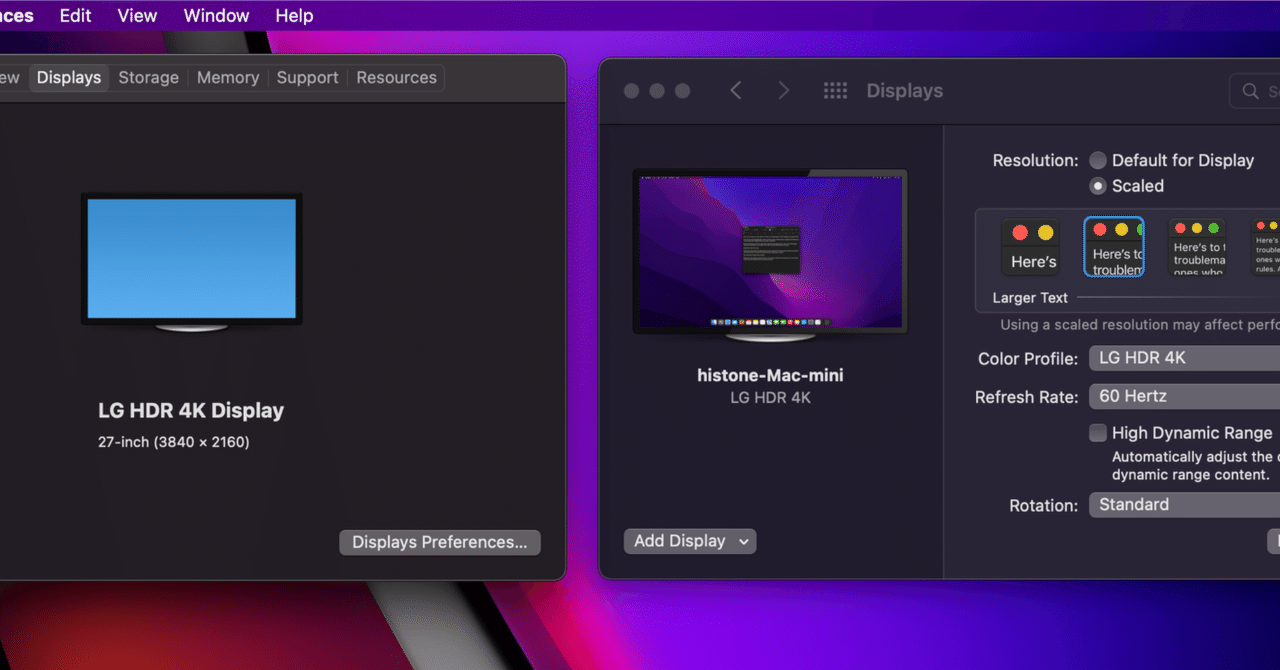Switch to the Storage tab
This screenshot has width=1280, height=670.
point(148,78)
